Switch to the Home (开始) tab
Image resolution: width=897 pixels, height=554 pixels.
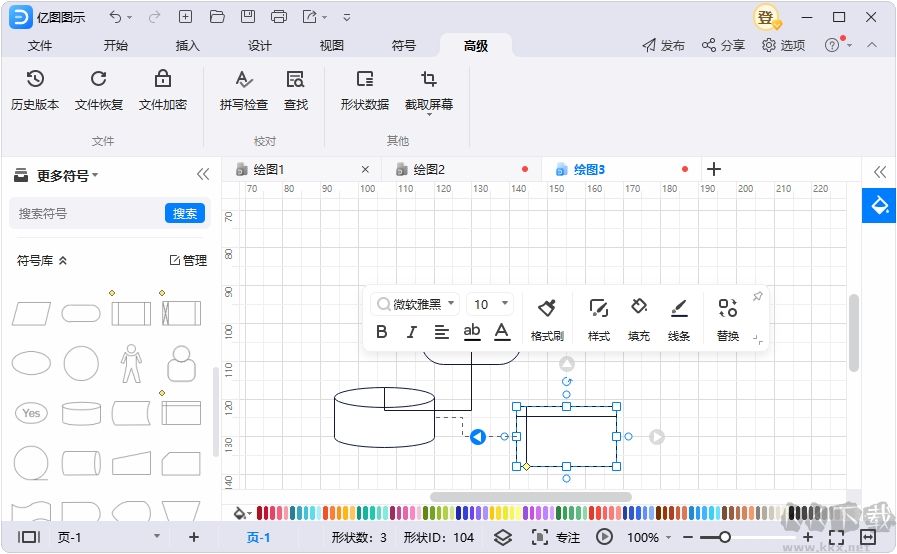115,45
